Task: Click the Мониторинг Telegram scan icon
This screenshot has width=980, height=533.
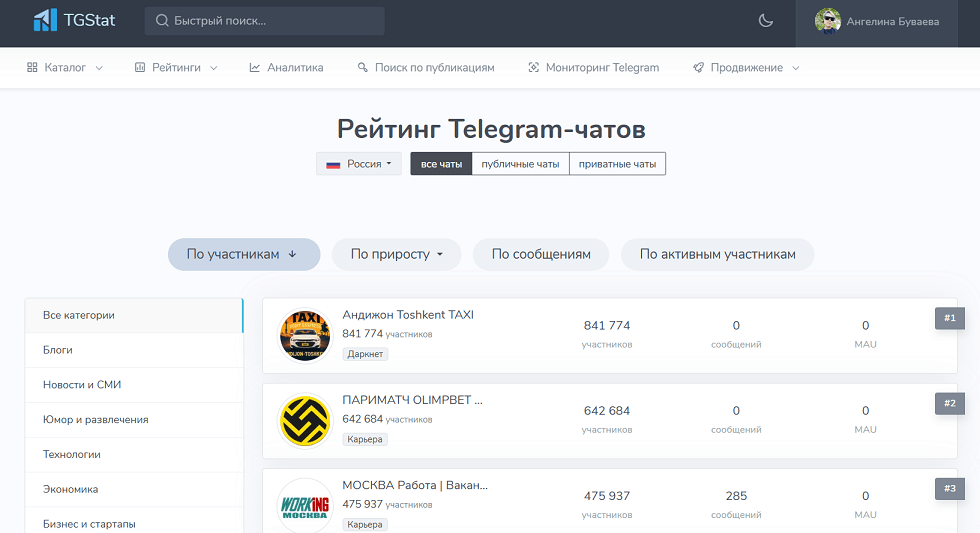Action: (533, 68)
